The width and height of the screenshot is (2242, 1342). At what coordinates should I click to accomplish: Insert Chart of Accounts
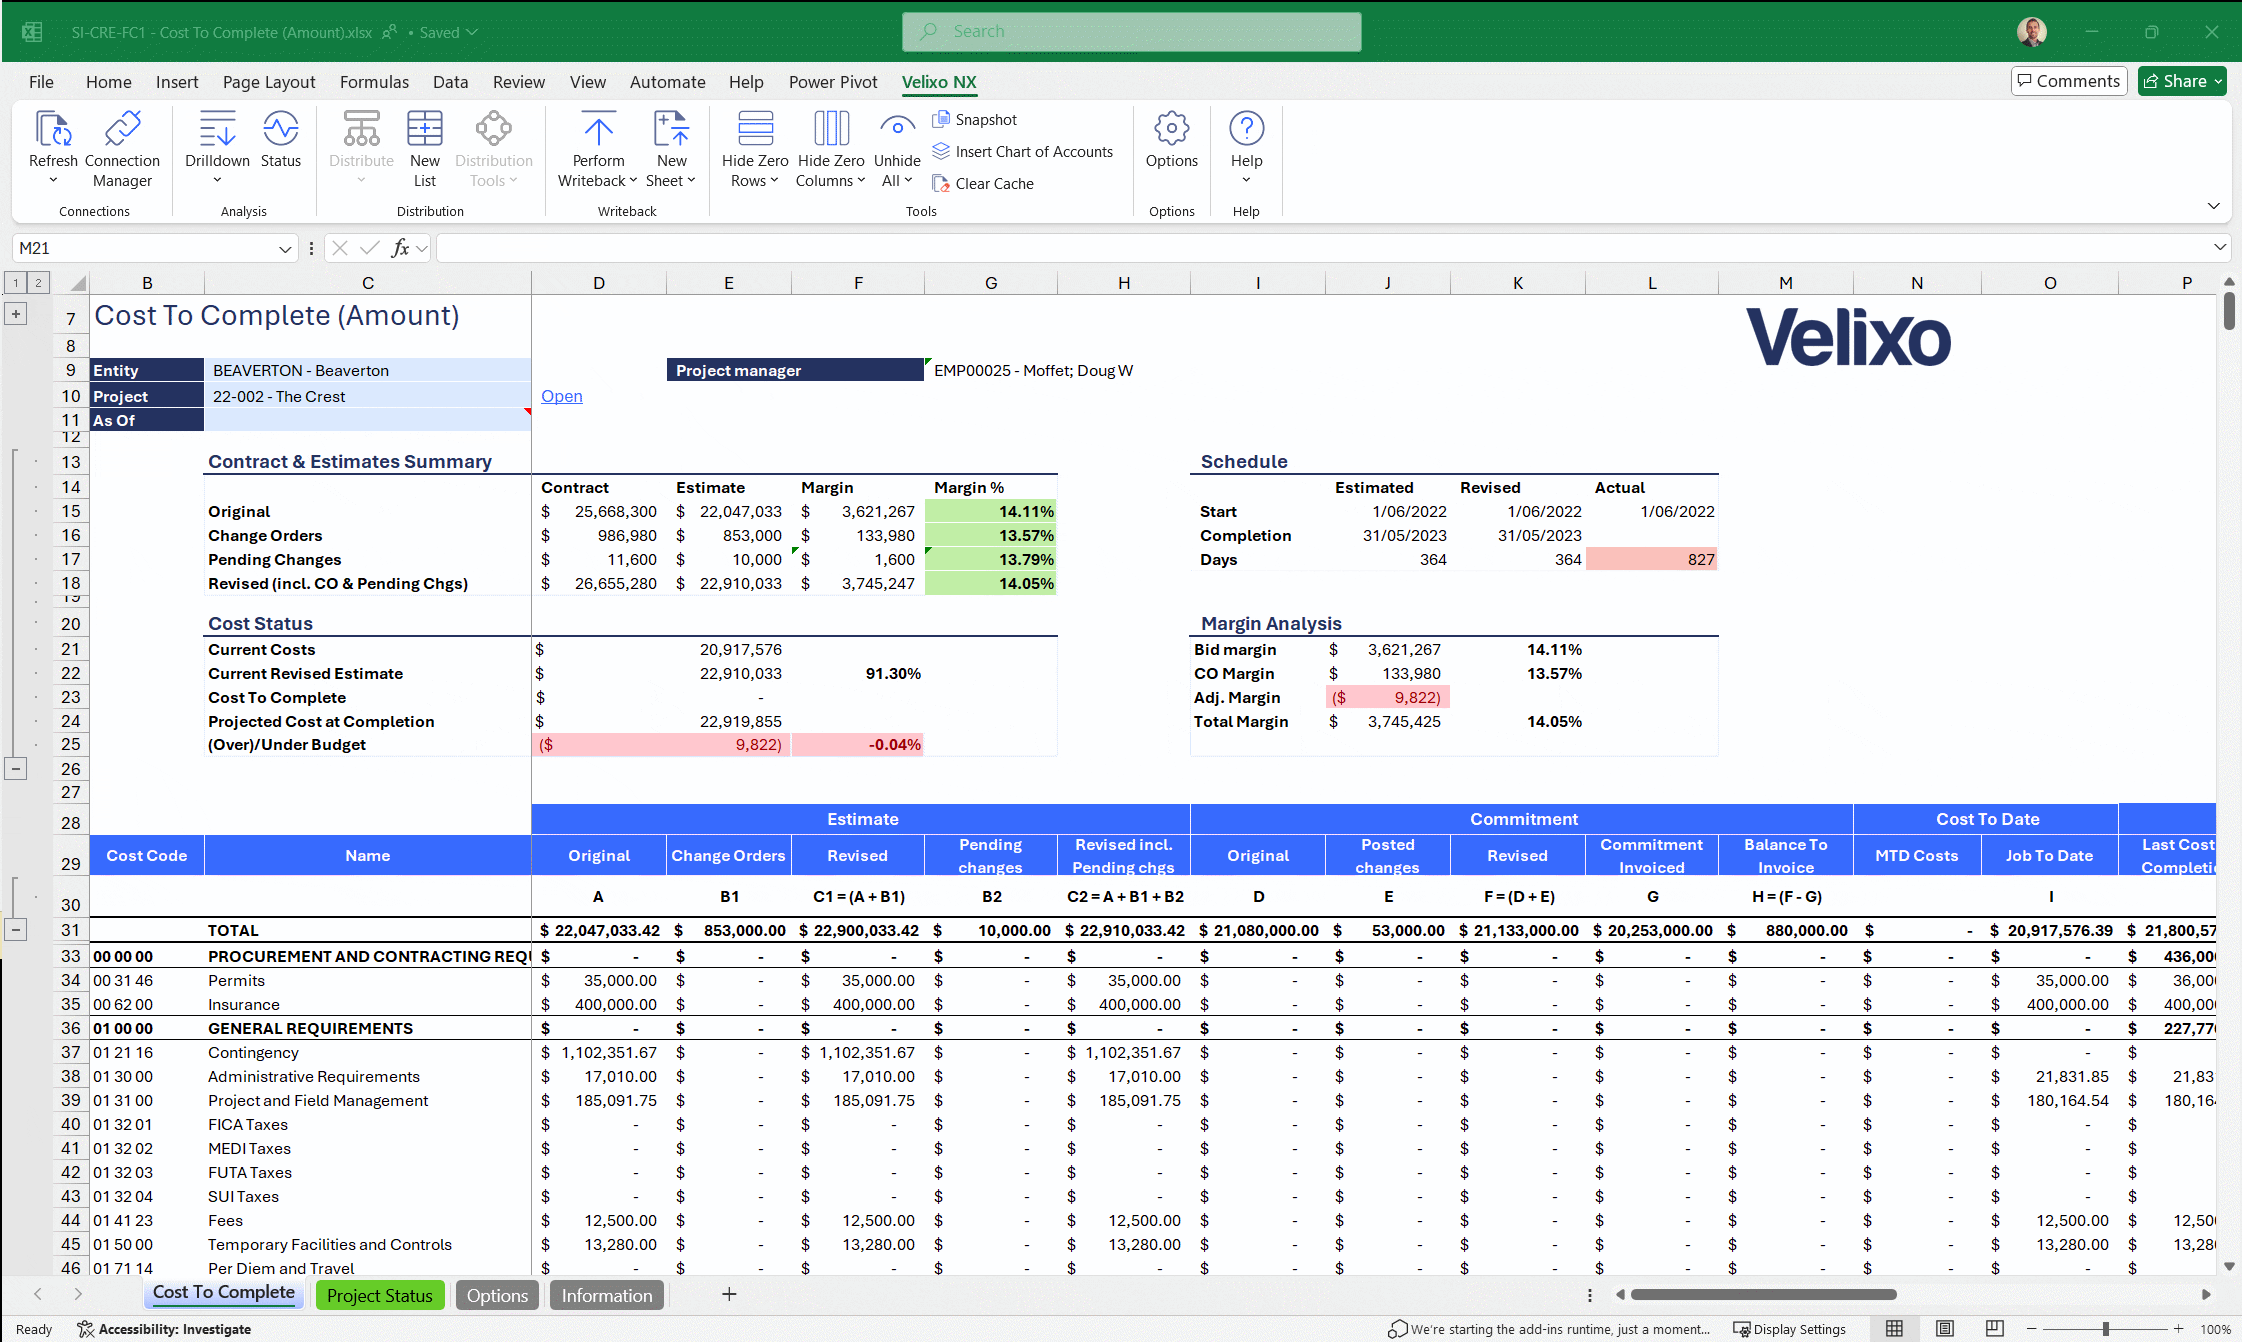coord(1023,152)
